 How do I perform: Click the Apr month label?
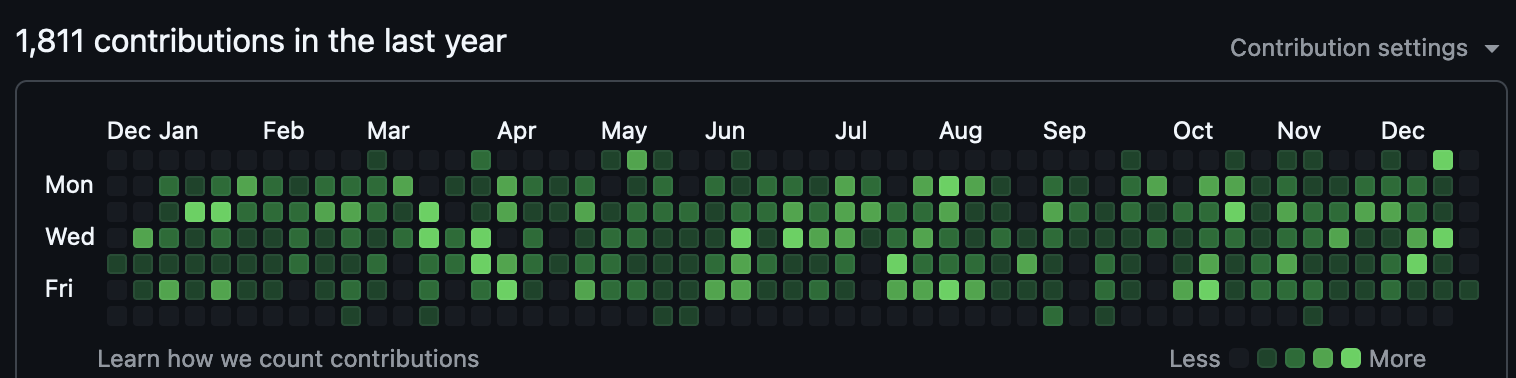coord(517,131)
